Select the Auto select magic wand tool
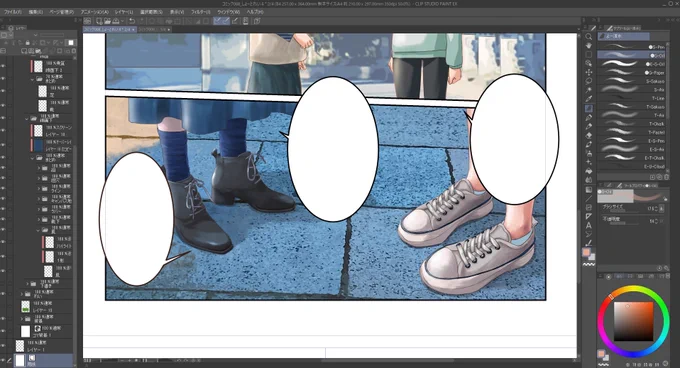This screenshot has width=680, height=368. pos(588,90)
